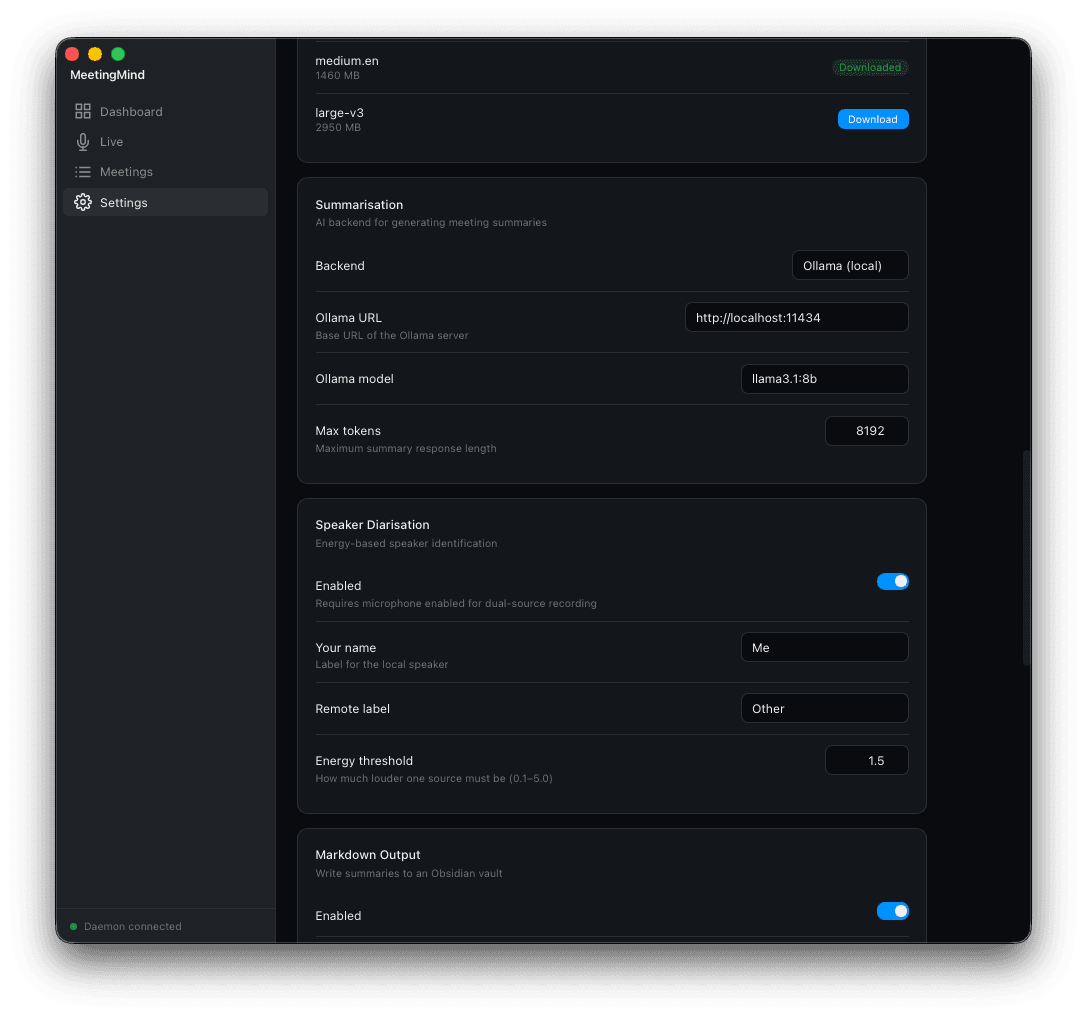Click the green daemon status dot
Viewport: 1087px width, 1017px height.
(x=73, y=926)
